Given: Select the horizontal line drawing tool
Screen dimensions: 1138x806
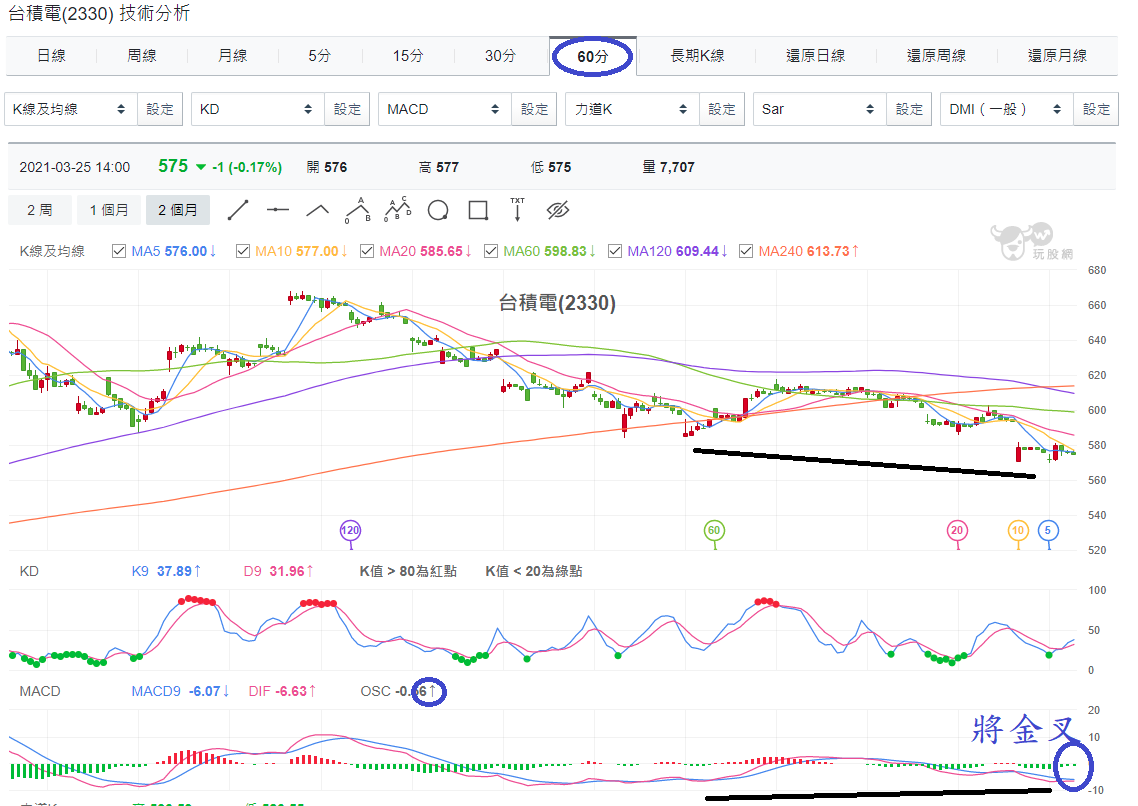Looking at the screenshot, I should click(x=278, y=210).
